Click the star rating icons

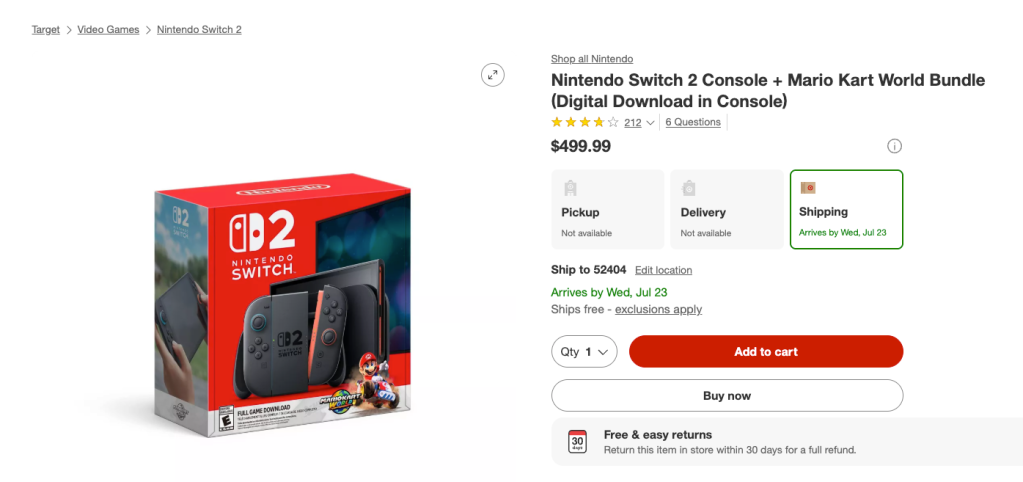(x=585, y=123)
